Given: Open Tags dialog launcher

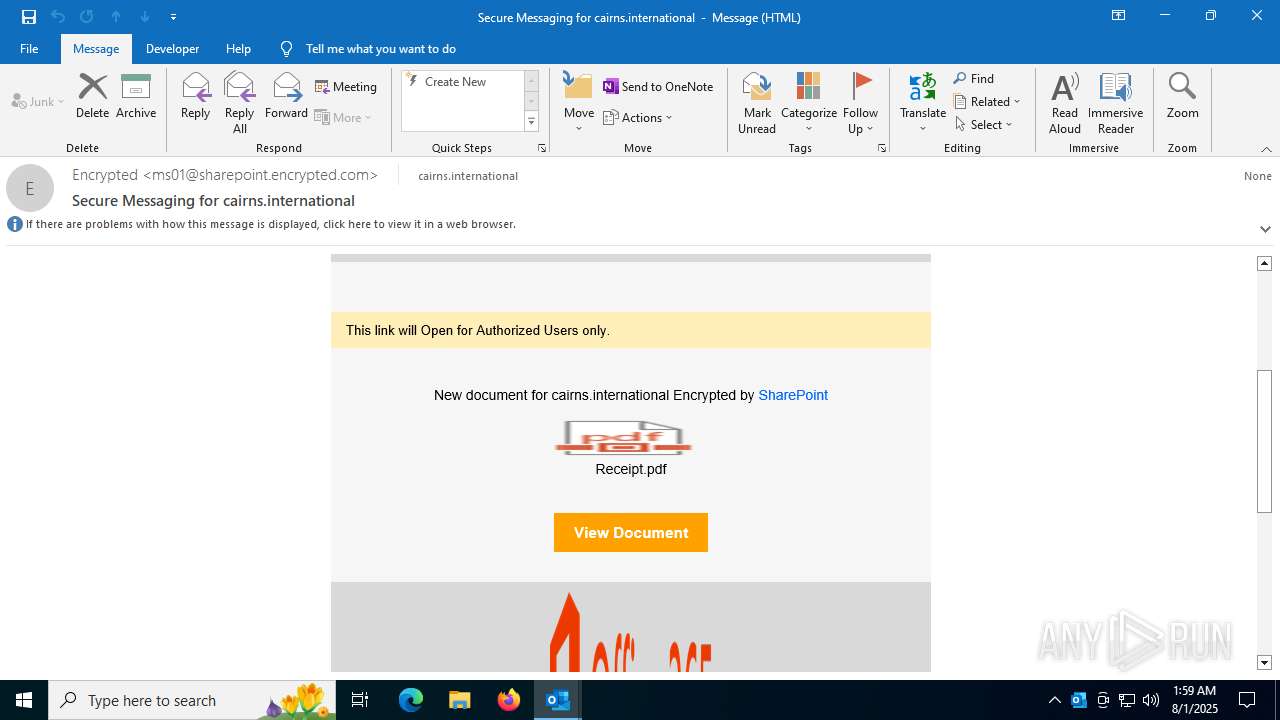Looking at the screenshot, I should pyautogui.click(x=882, y=148).
